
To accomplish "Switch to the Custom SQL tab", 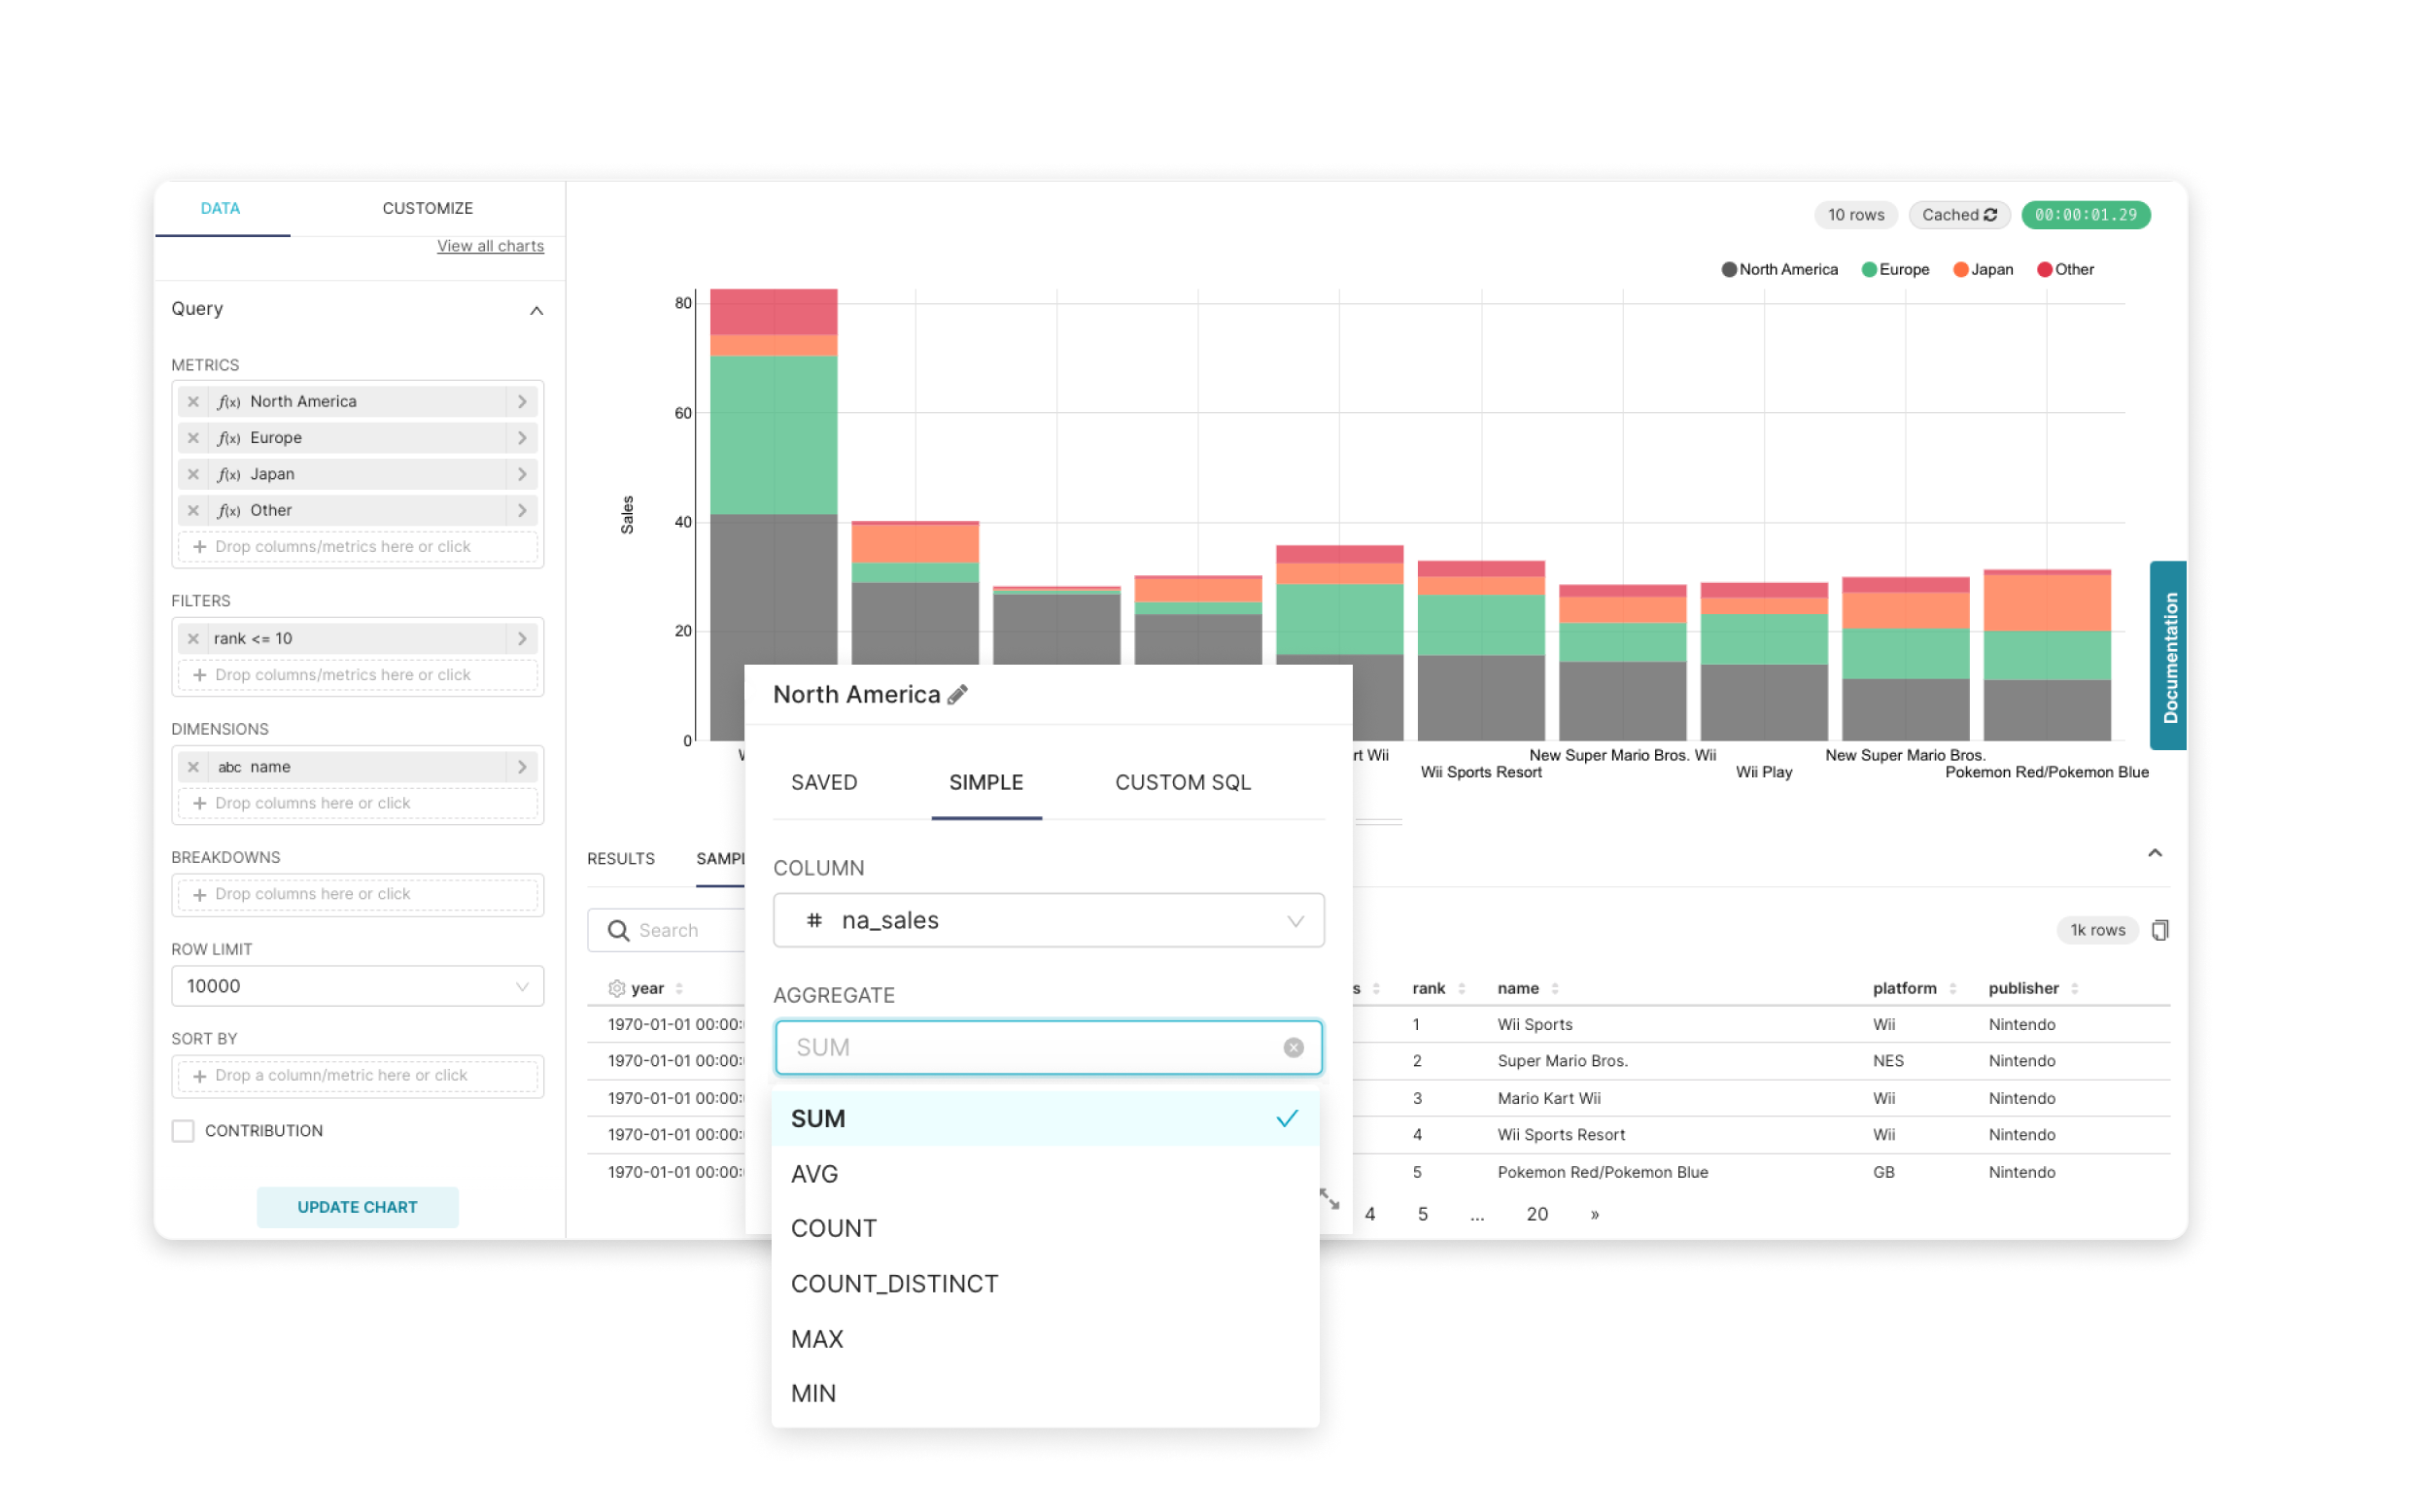I will coord(1182,783).
